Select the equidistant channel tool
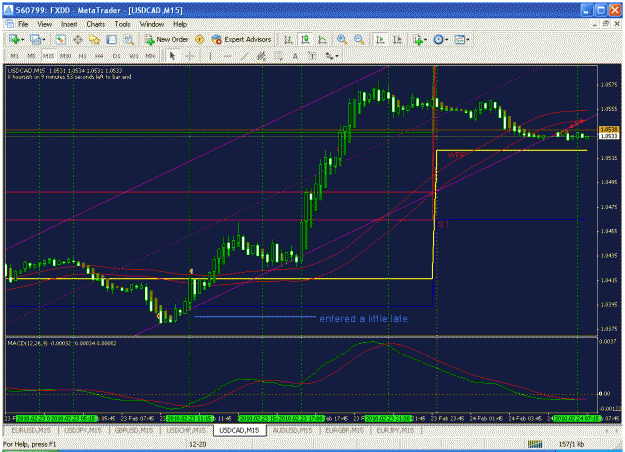 pyautogui.click(x=261, y=56)
